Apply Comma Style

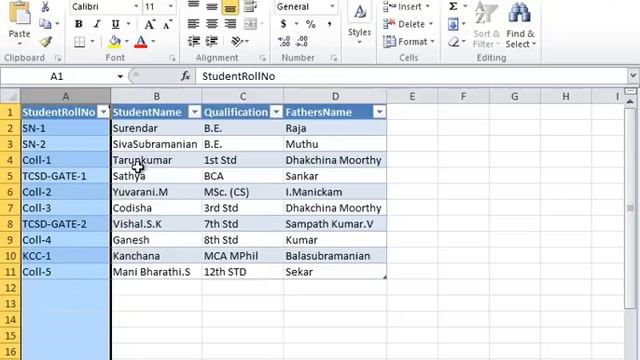click(x=329, y=24)
